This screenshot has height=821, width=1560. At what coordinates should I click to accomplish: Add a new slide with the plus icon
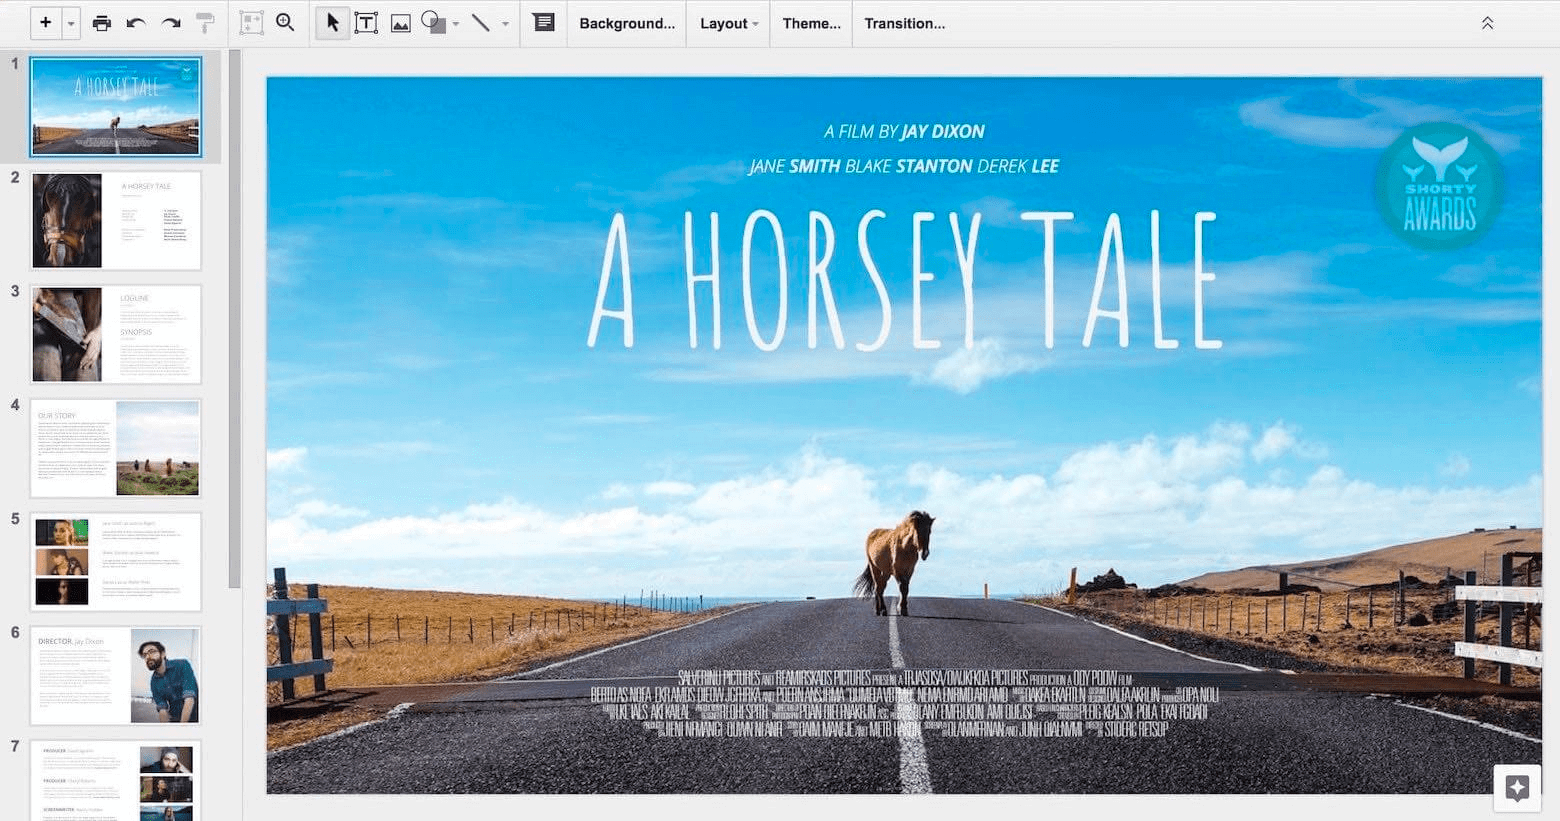pyautogui.click(x=45, y=22)
